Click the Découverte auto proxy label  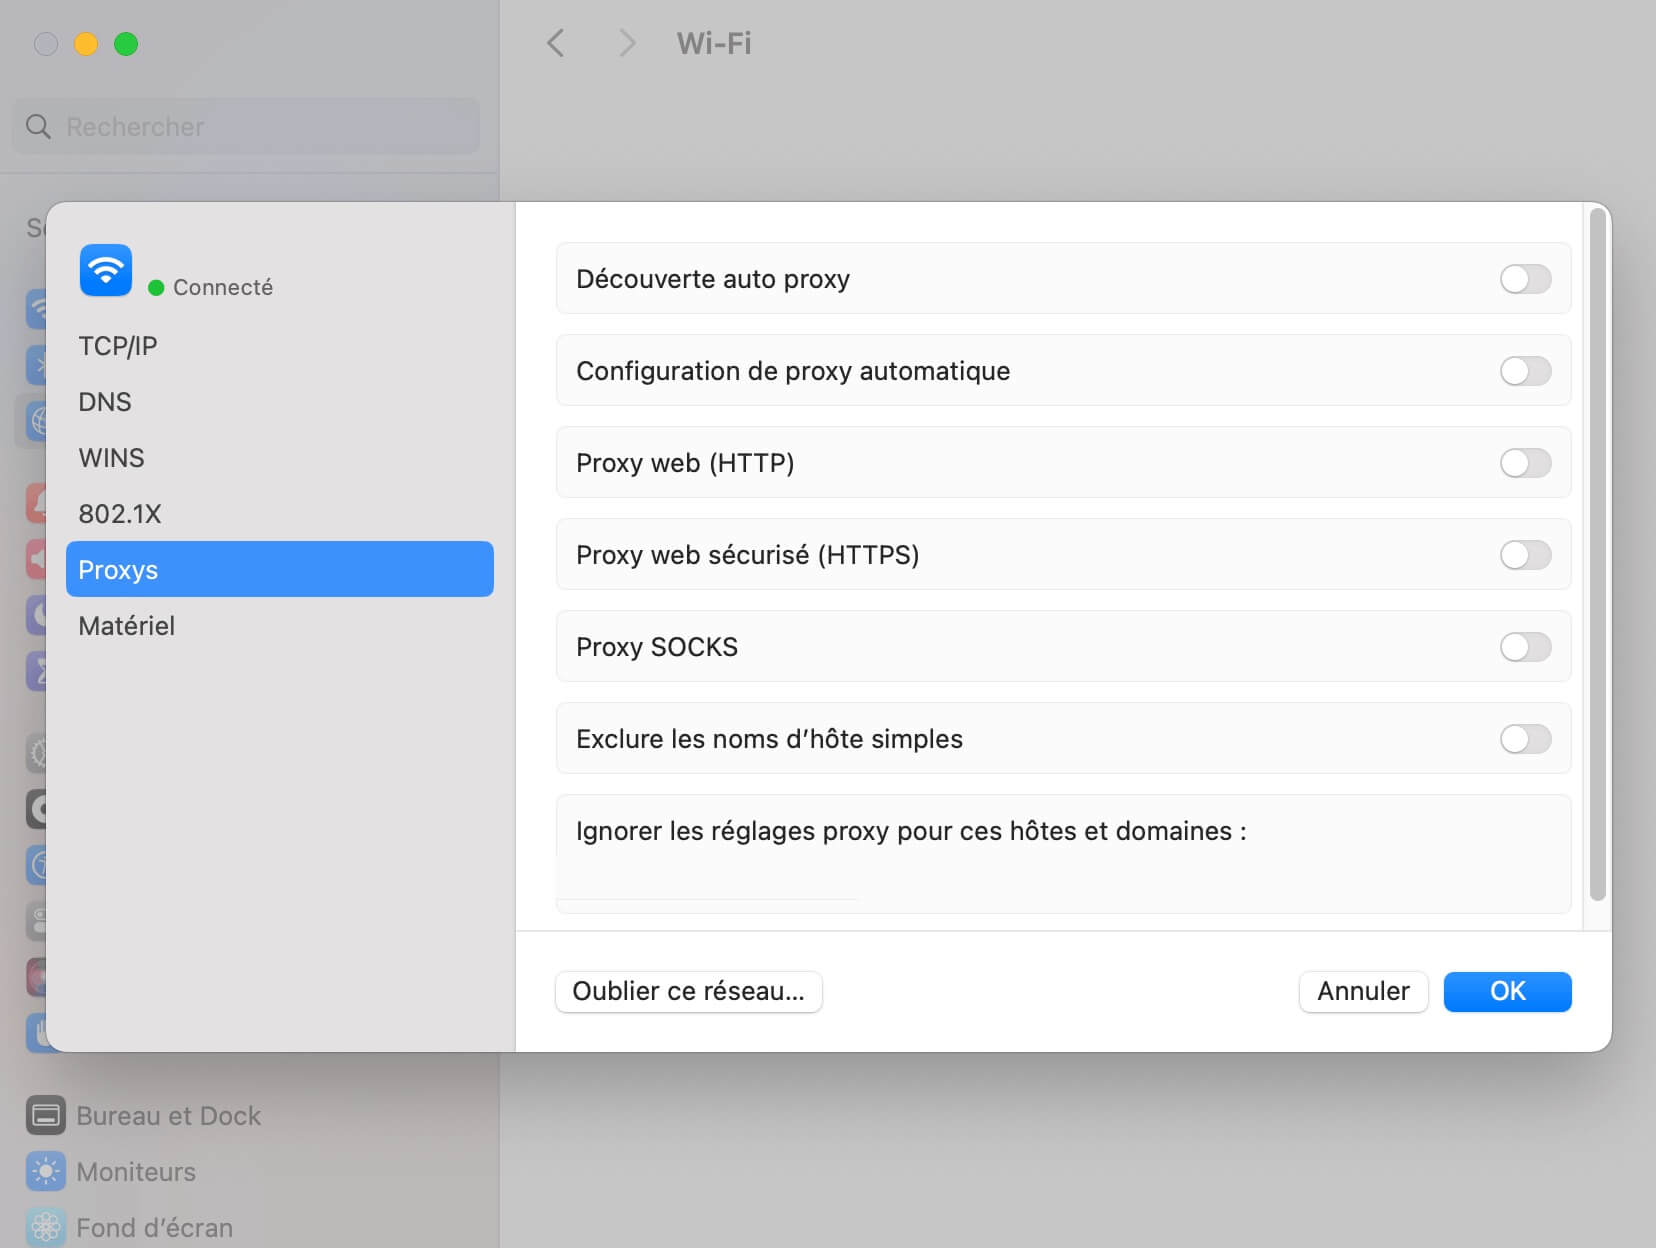713,279
